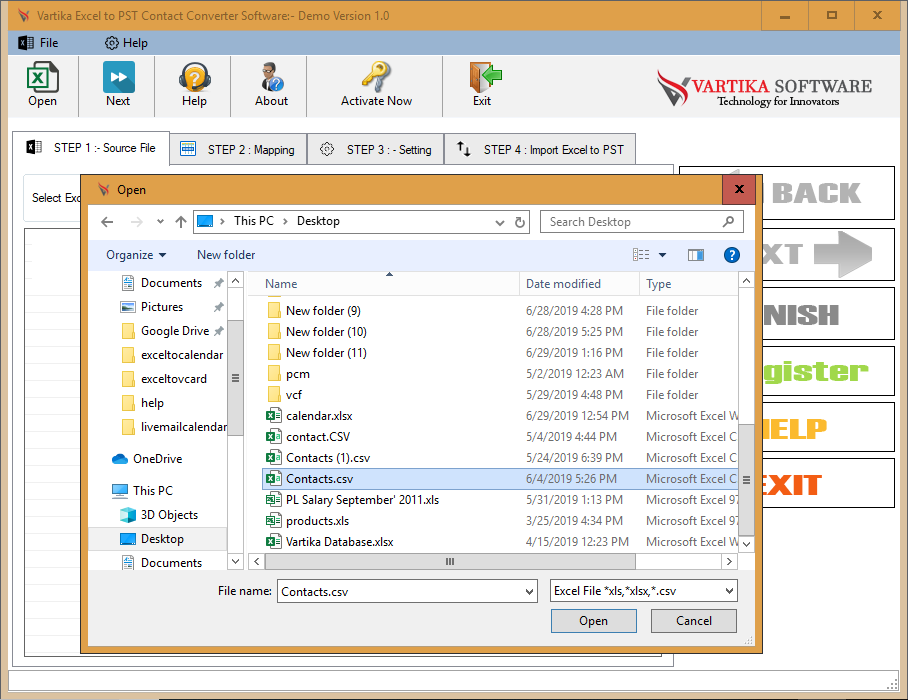The width and height of the screenshot is (908, 700).
Task: Click the File name text field
Action: [400, 592]
